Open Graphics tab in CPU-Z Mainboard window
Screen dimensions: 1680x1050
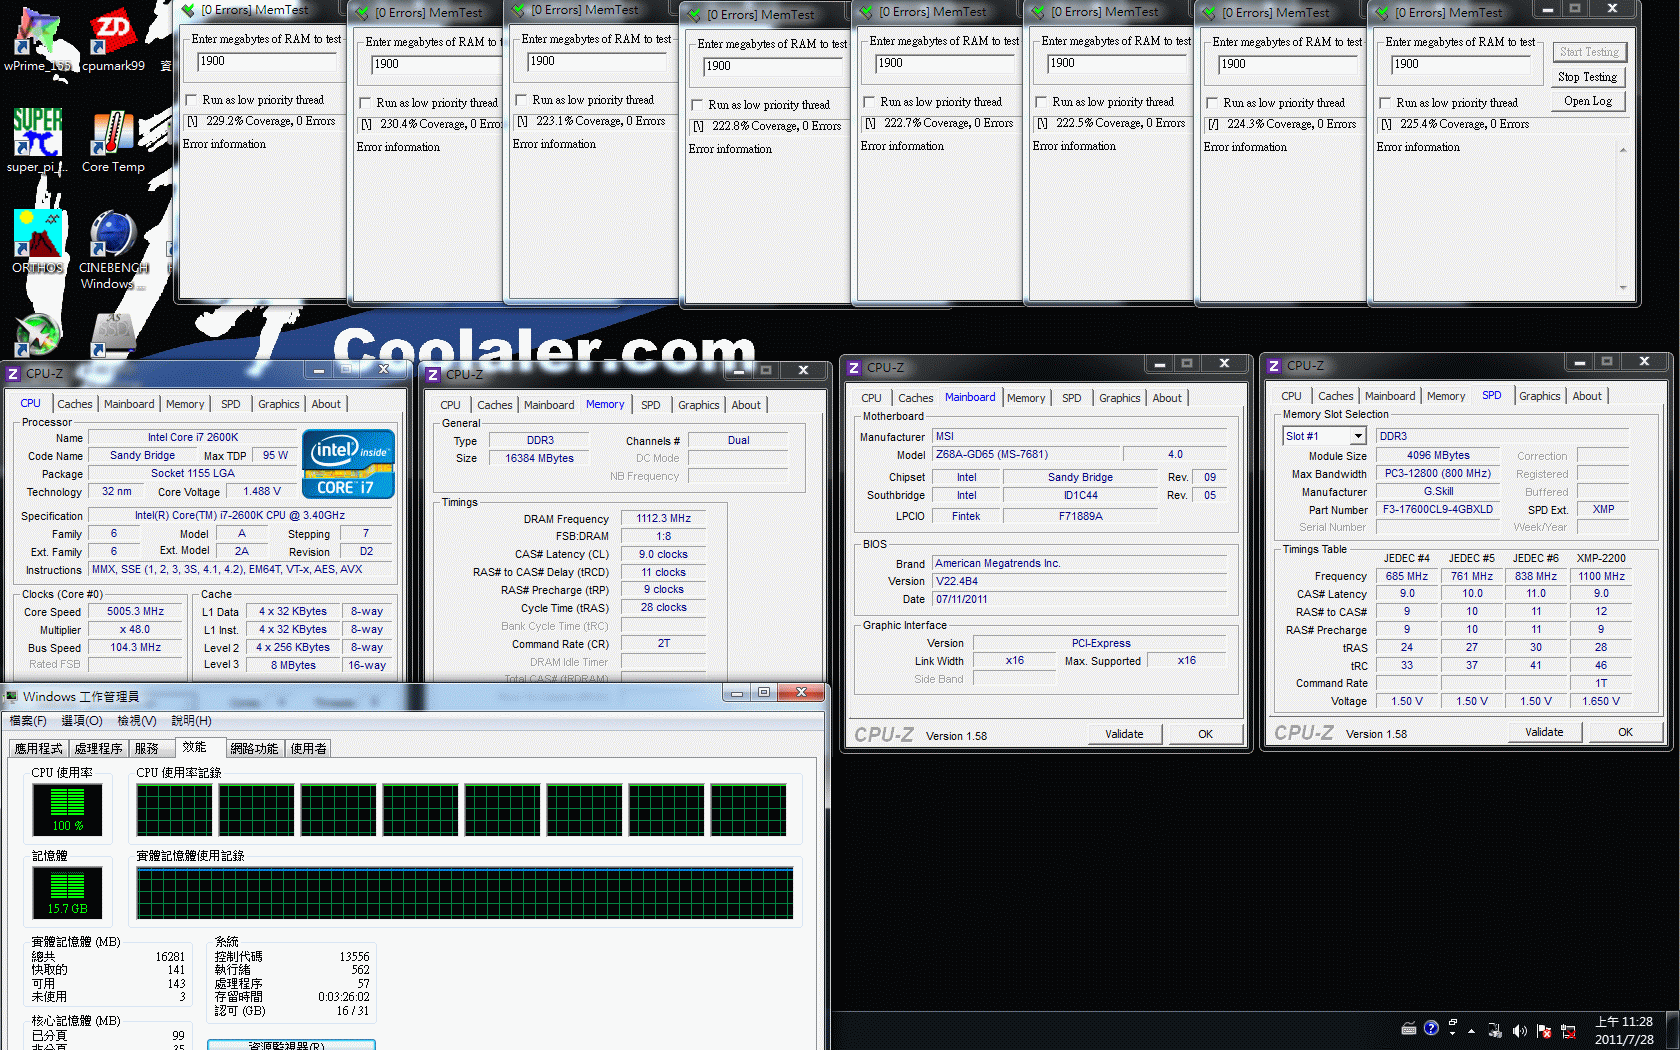(x=1120, y=398)
